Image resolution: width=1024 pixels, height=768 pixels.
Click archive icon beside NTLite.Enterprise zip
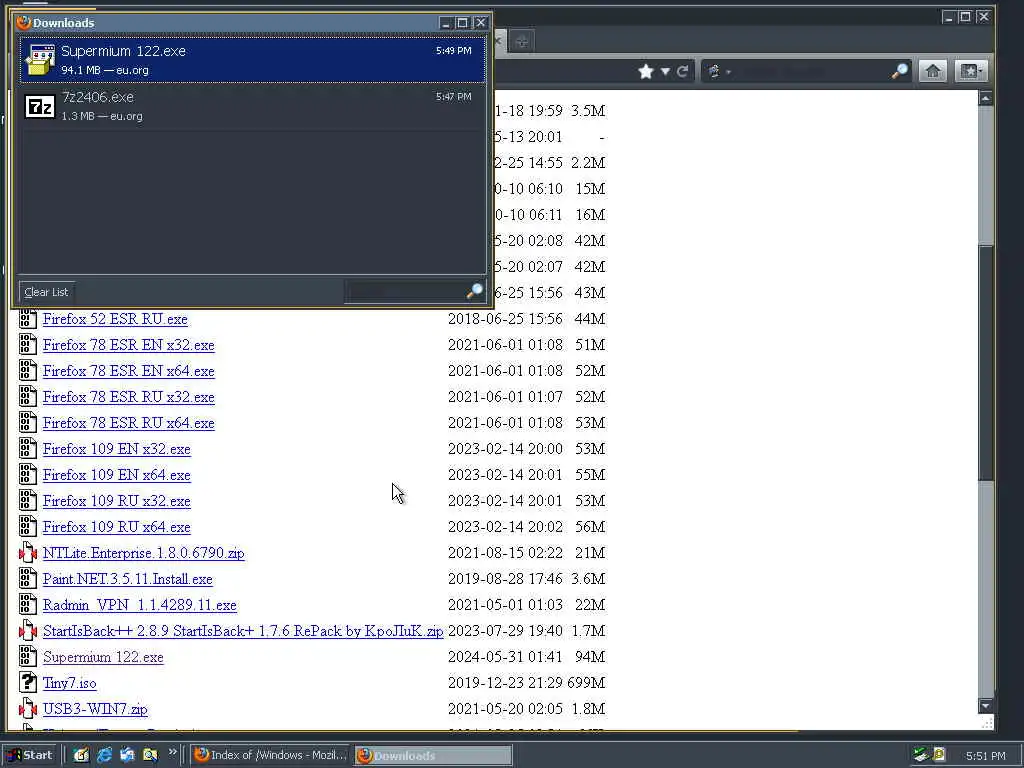coord(27,553)
